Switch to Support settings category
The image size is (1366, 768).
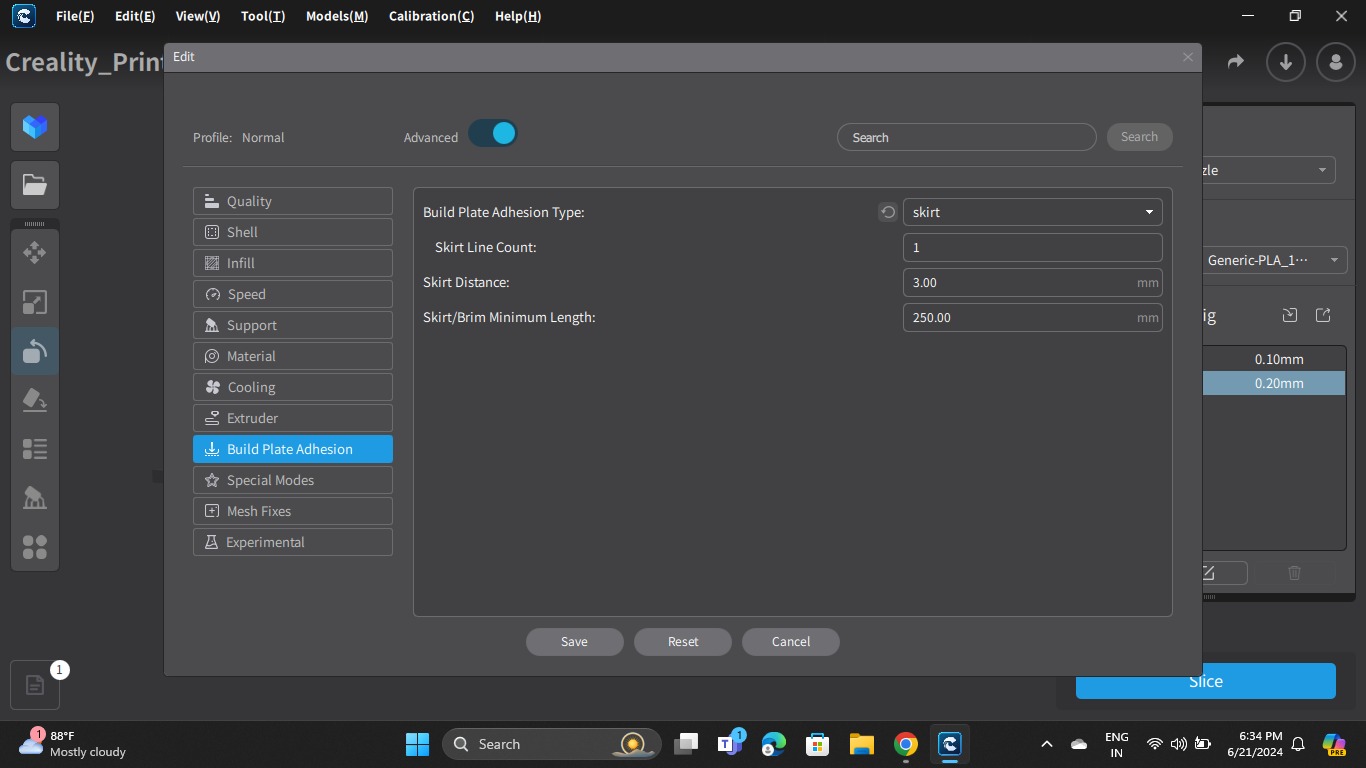(x=293, y=325)
